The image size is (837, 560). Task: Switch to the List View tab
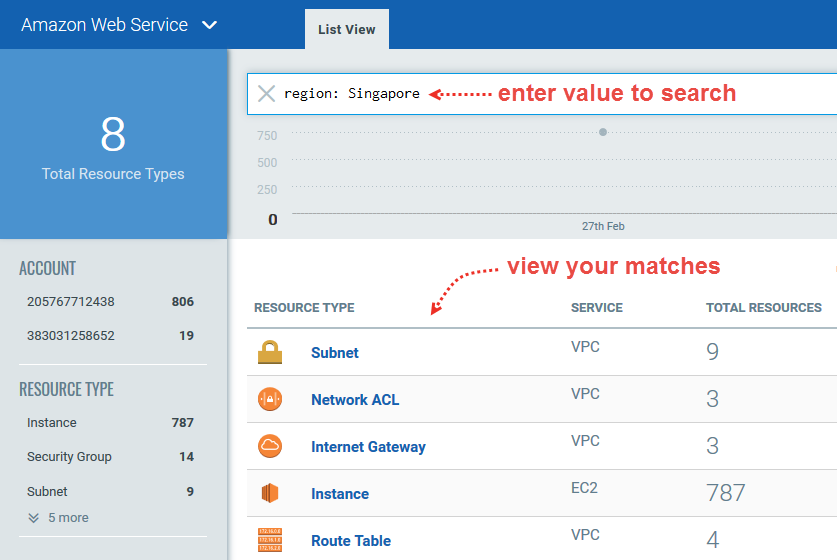click(x=346, y=29)
